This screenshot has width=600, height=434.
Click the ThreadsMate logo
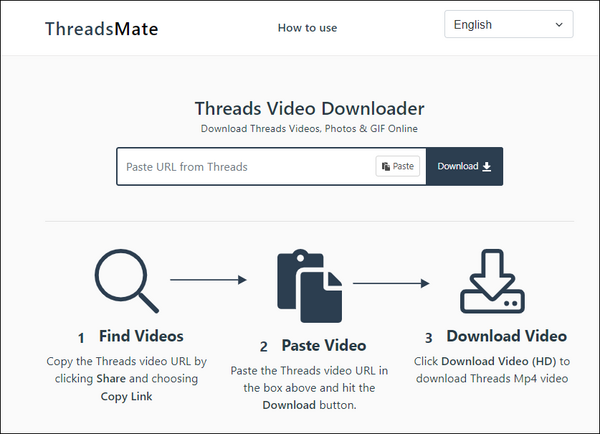click(x=101, y=28)
